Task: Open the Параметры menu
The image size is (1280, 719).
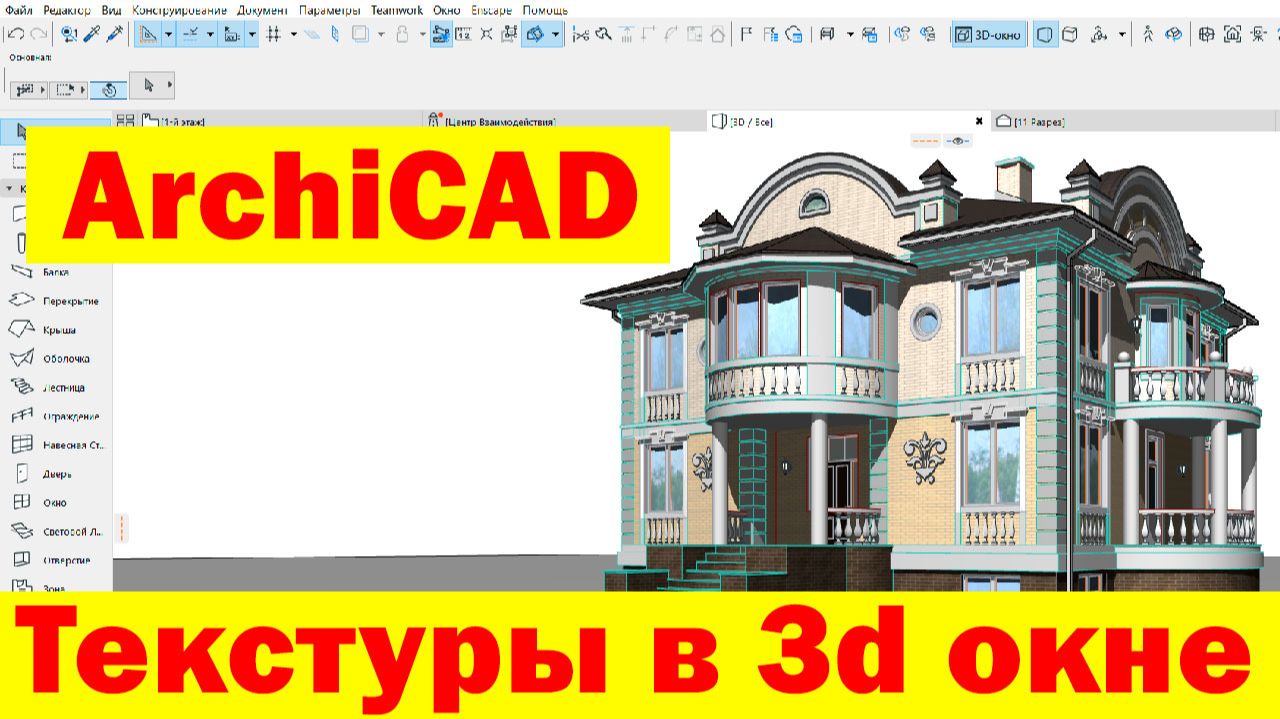Action: tap(330, 10)
